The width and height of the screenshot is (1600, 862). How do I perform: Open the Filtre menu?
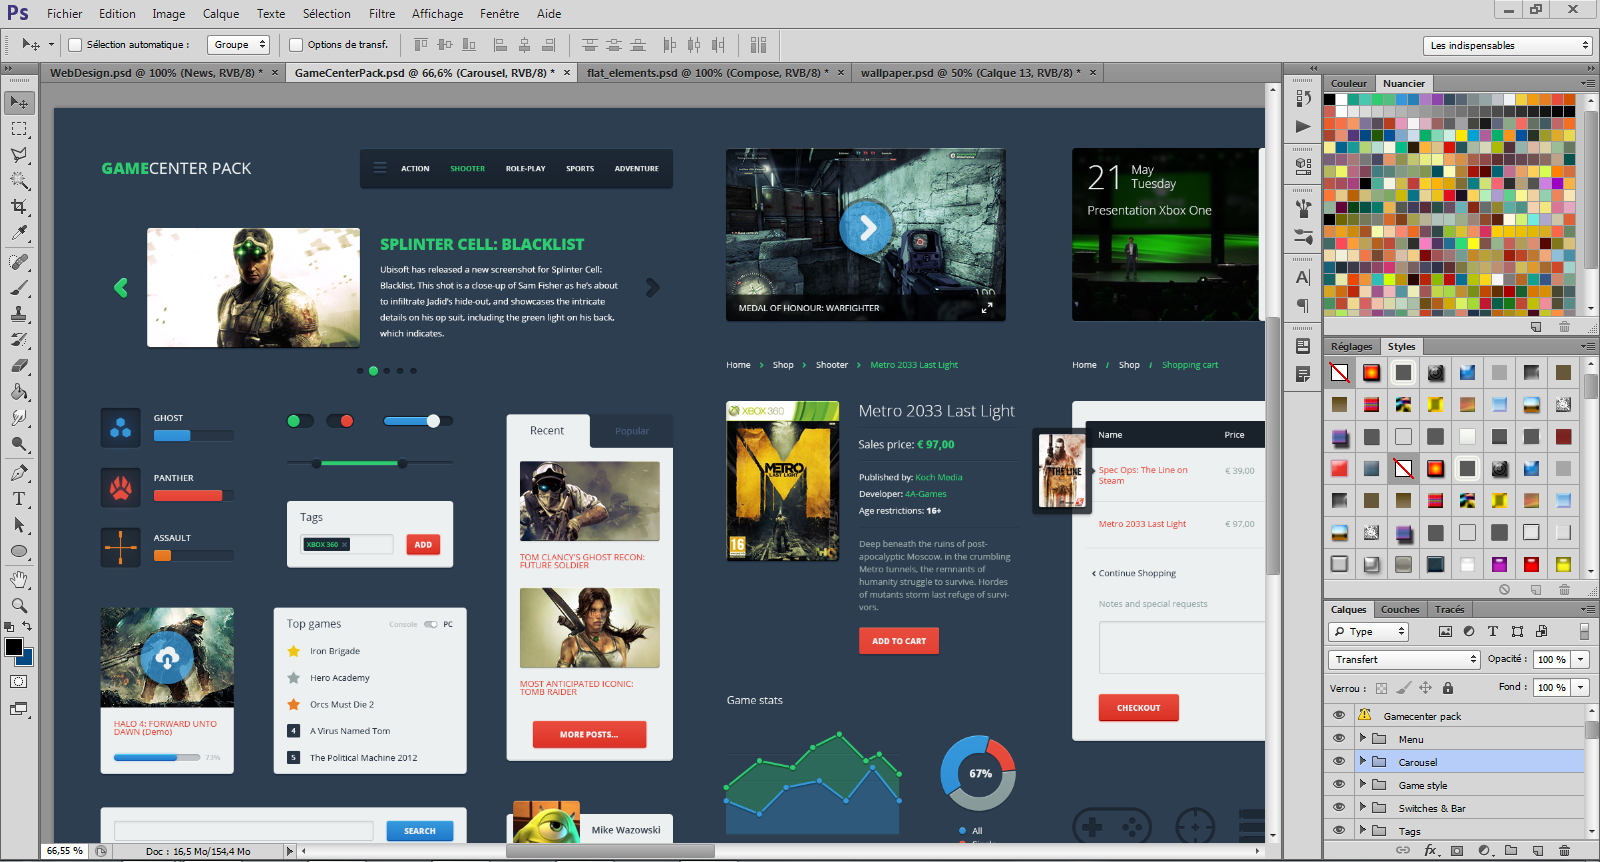tap(382, 14)
